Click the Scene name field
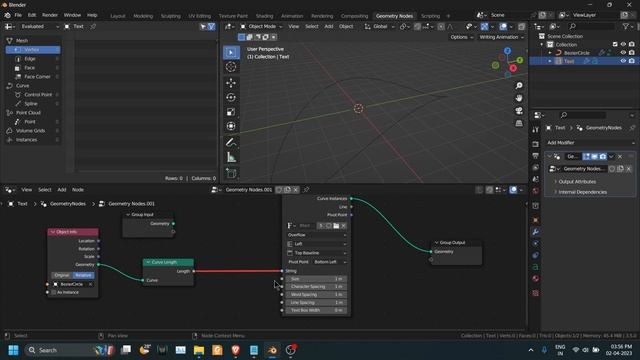The width and height of the screenshot is (640, 360). 509,15
